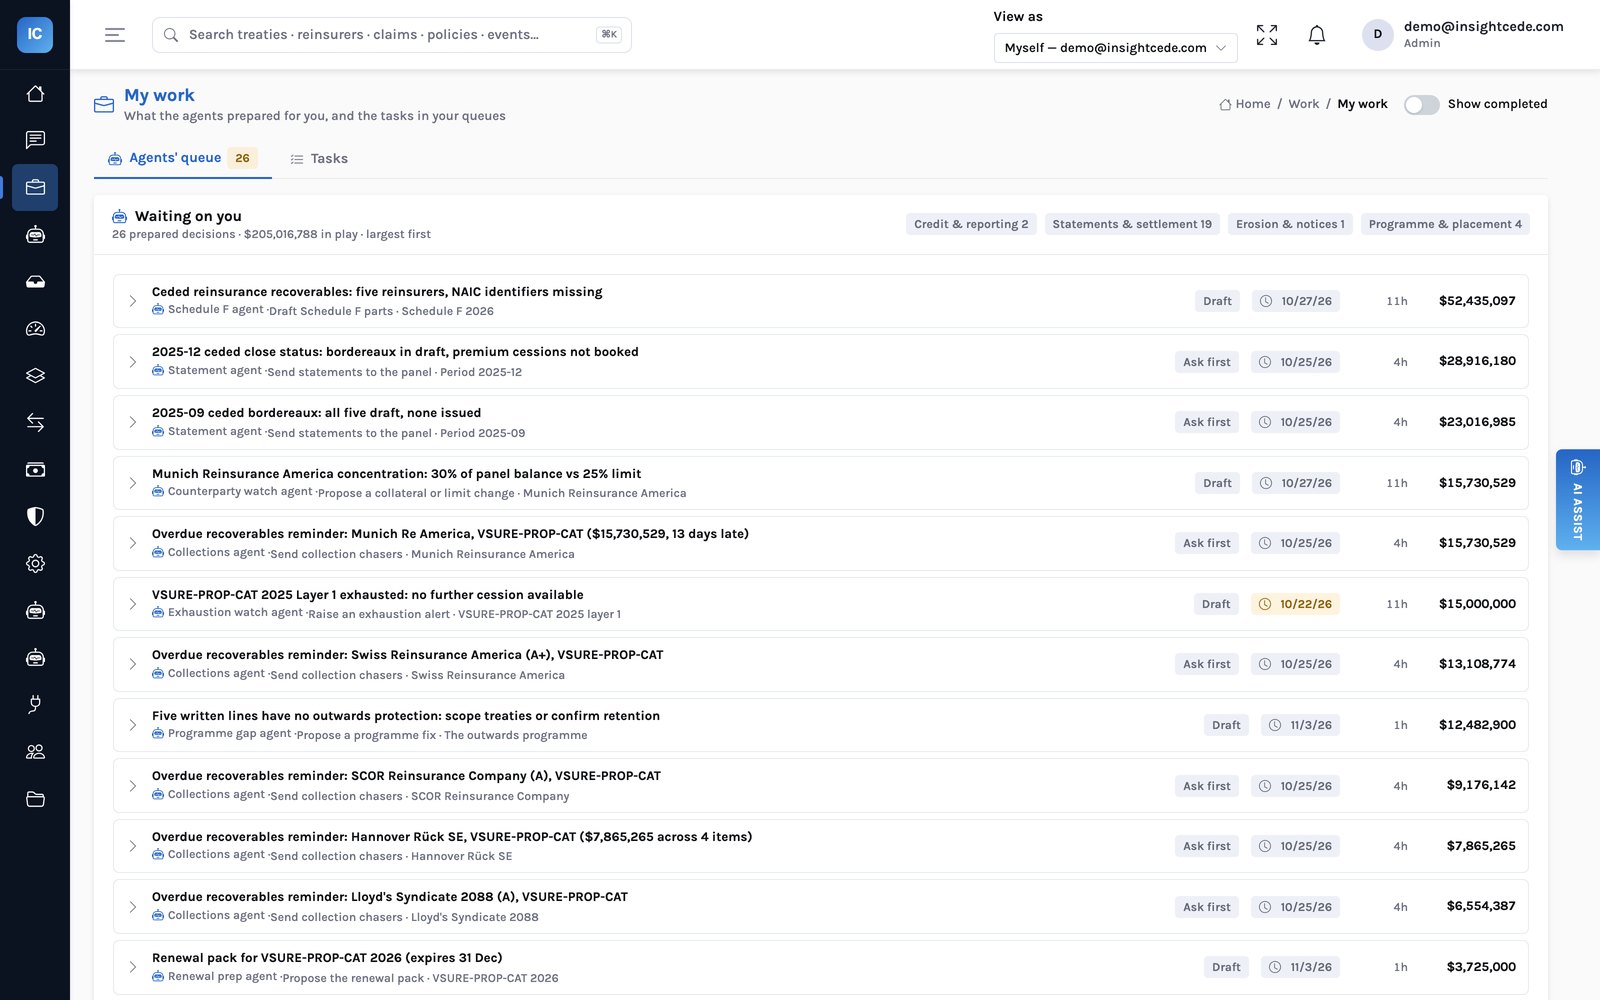1600x1000 pixels.
Task: Filter by Programme & placement 4
Action: point(1445,224)
